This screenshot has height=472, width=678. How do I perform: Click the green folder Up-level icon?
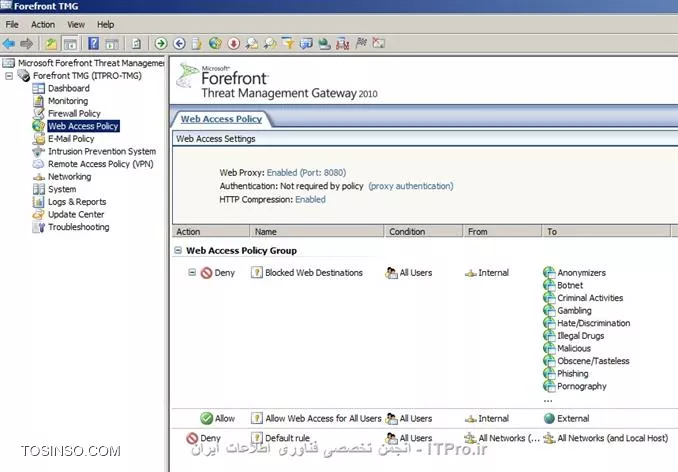tap(51, 44)
